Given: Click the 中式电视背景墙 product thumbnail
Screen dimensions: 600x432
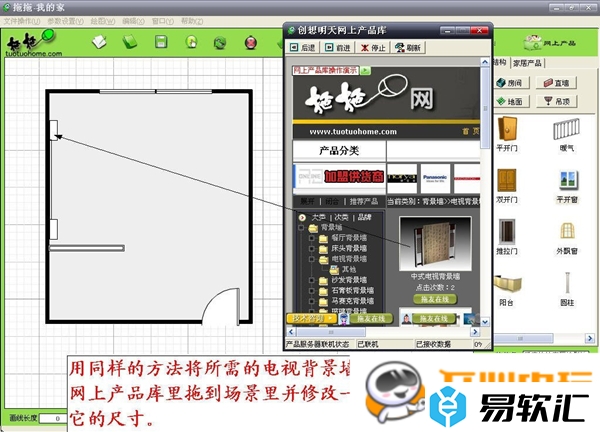Looking at the screenshot, I should point(435,244).
